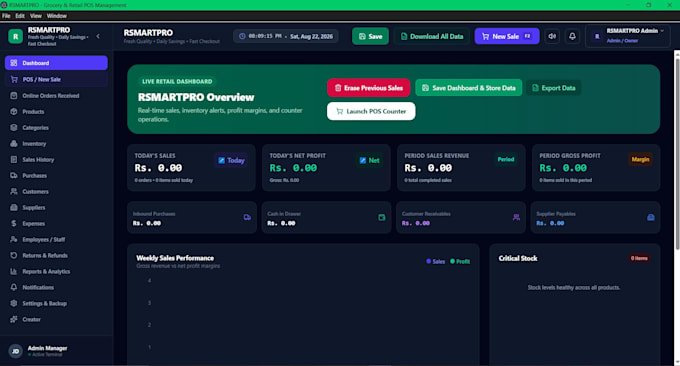Open the File menu
The width and height of the screenshot is (680, 366).
coord(6,16)
